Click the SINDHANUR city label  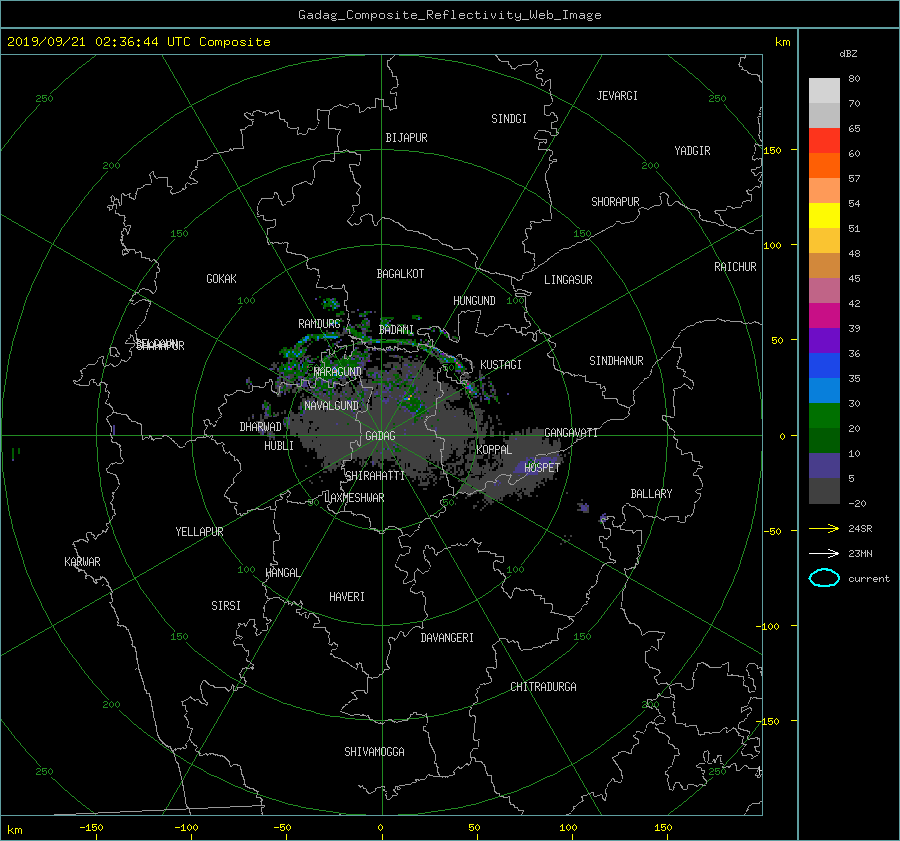tap(616, 361)
